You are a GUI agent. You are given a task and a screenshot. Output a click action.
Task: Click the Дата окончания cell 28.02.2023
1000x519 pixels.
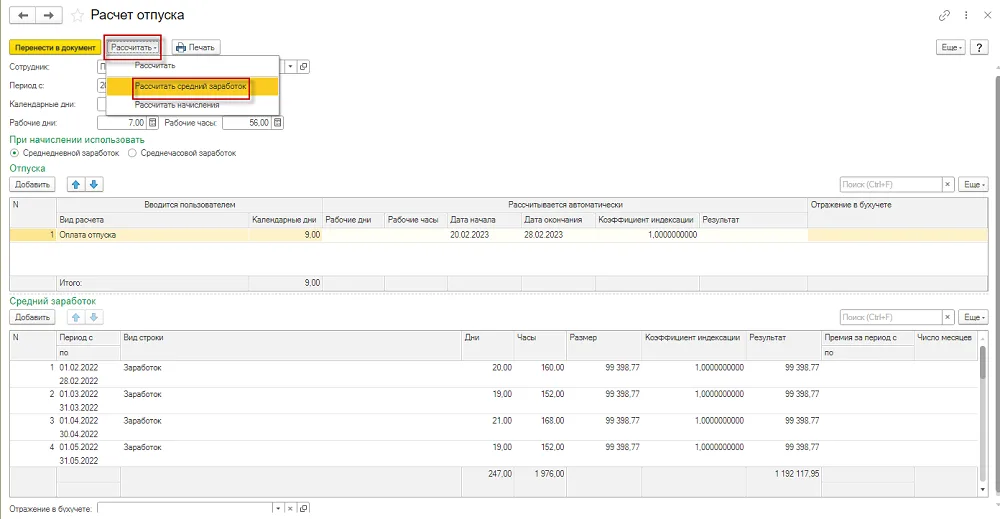tap(558, 235)
